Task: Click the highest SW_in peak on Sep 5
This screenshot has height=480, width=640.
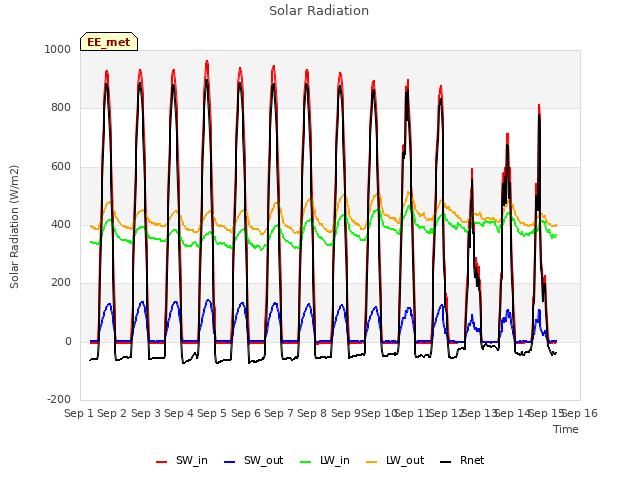Action: [207, 62]
